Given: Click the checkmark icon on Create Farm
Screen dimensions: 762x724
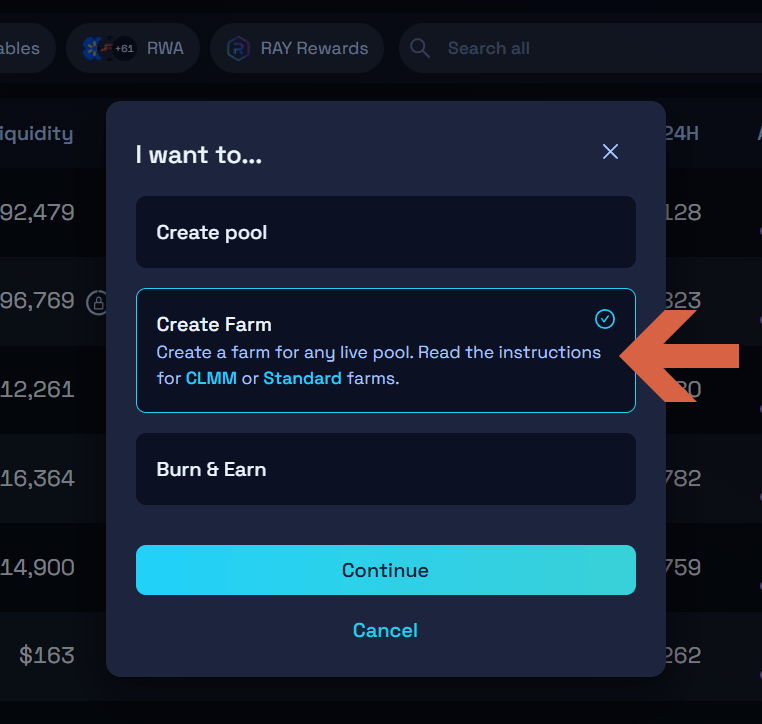Looking at the screenshot, I should [605, 319].
